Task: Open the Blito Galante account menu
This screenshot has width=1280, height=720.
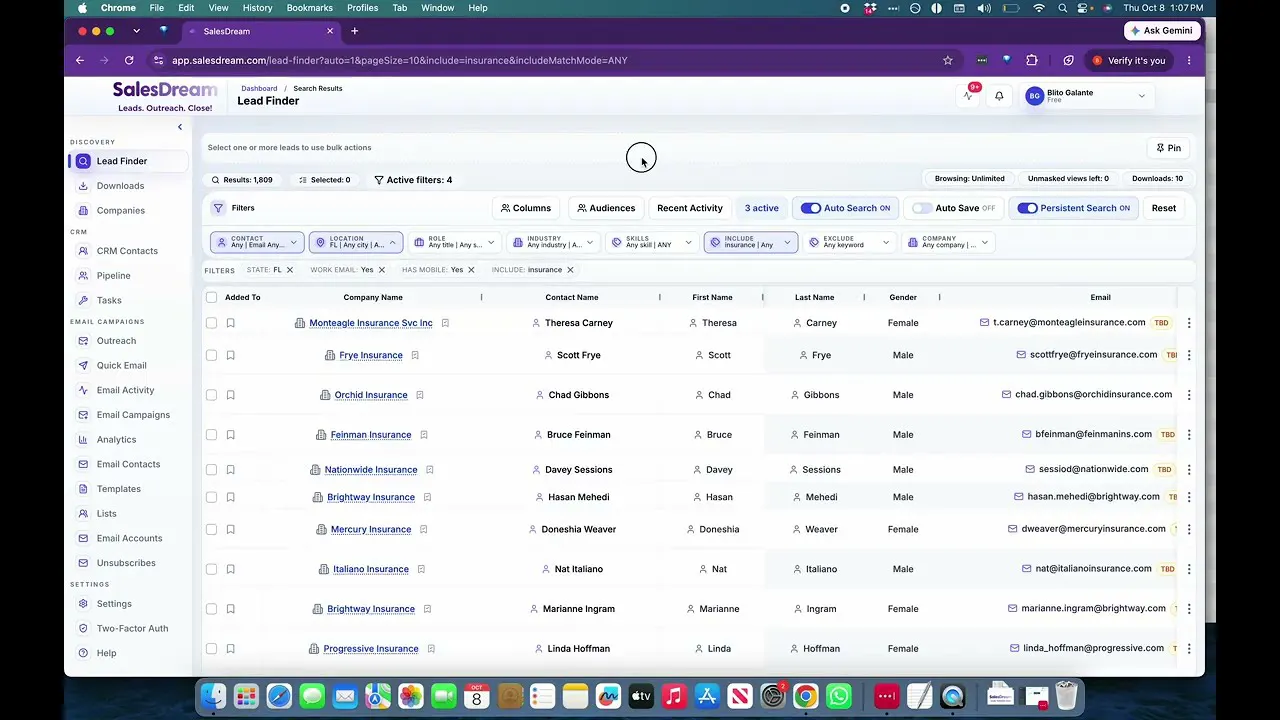Action: (1087, 96)
